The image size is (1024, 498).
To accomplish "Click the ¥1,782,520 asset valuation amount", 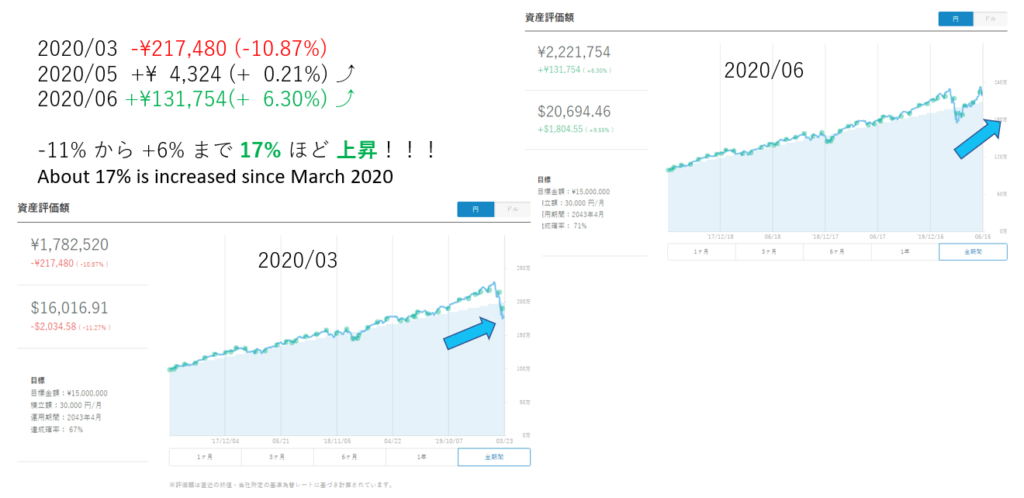I will tap(70, 245).
